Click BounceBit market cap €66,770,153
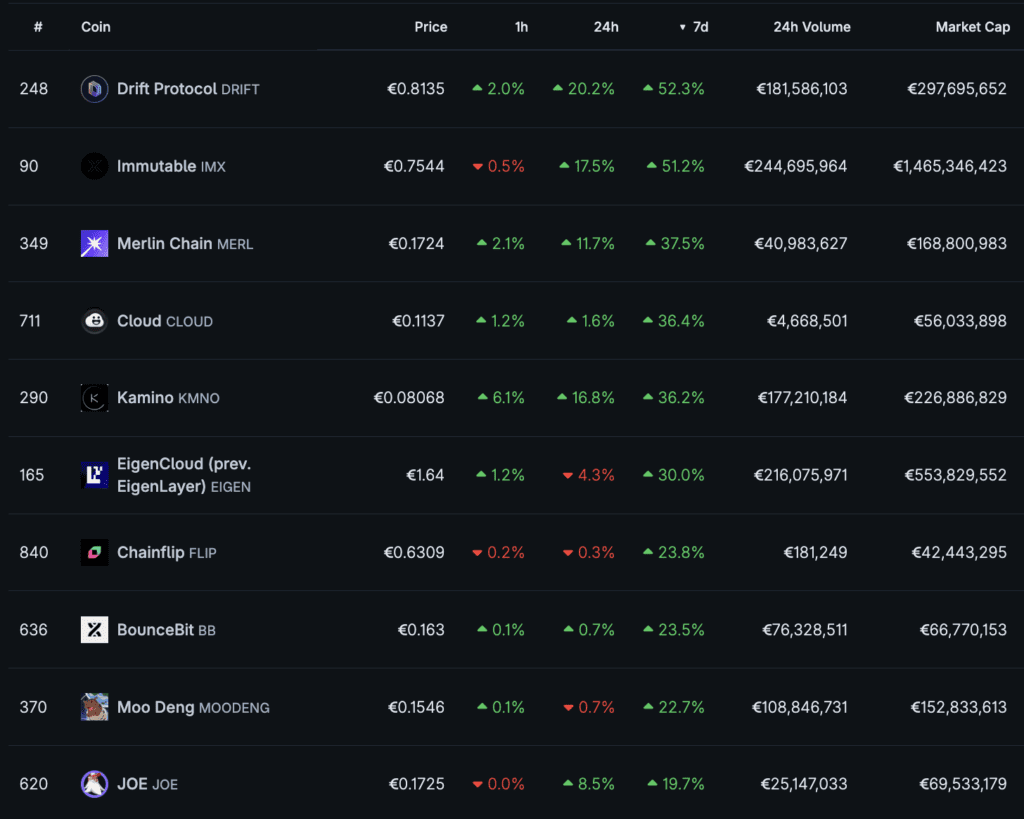1024x819 pixels. coord(963,630)
